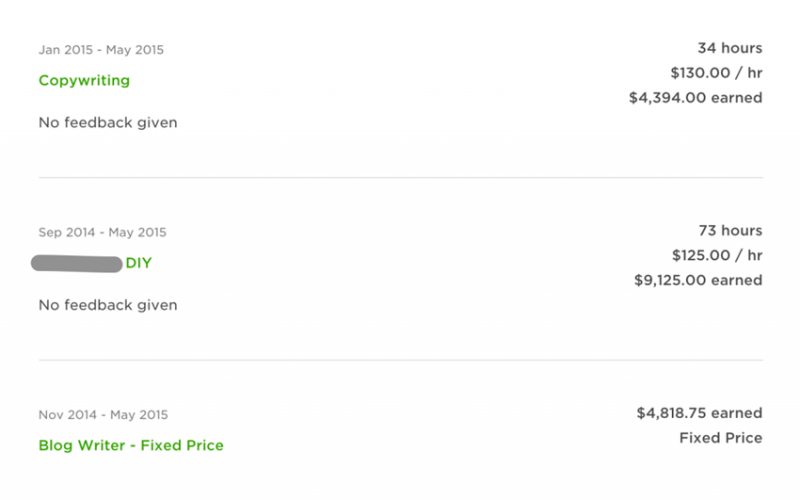Select the $4,394.00 earned amount
Screen dimensions: 800x500
(695, 98)
